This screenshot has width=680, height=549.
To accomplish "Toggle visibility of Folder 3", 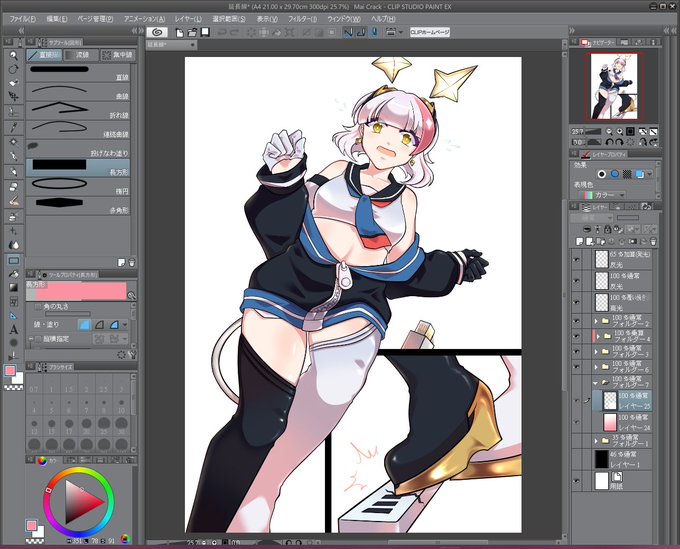I will click(576, 351).
